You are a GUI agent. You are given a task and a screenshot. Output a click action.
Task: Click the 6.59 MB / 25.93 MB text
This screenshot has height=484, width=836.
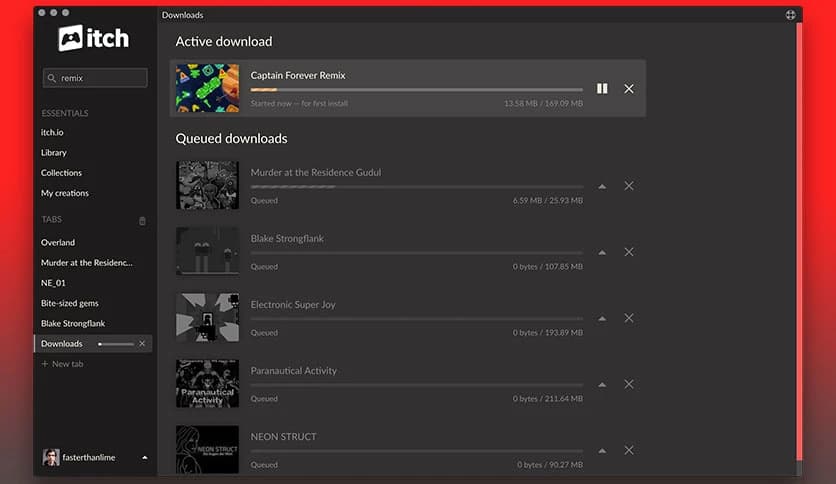(x=548, y=200)
